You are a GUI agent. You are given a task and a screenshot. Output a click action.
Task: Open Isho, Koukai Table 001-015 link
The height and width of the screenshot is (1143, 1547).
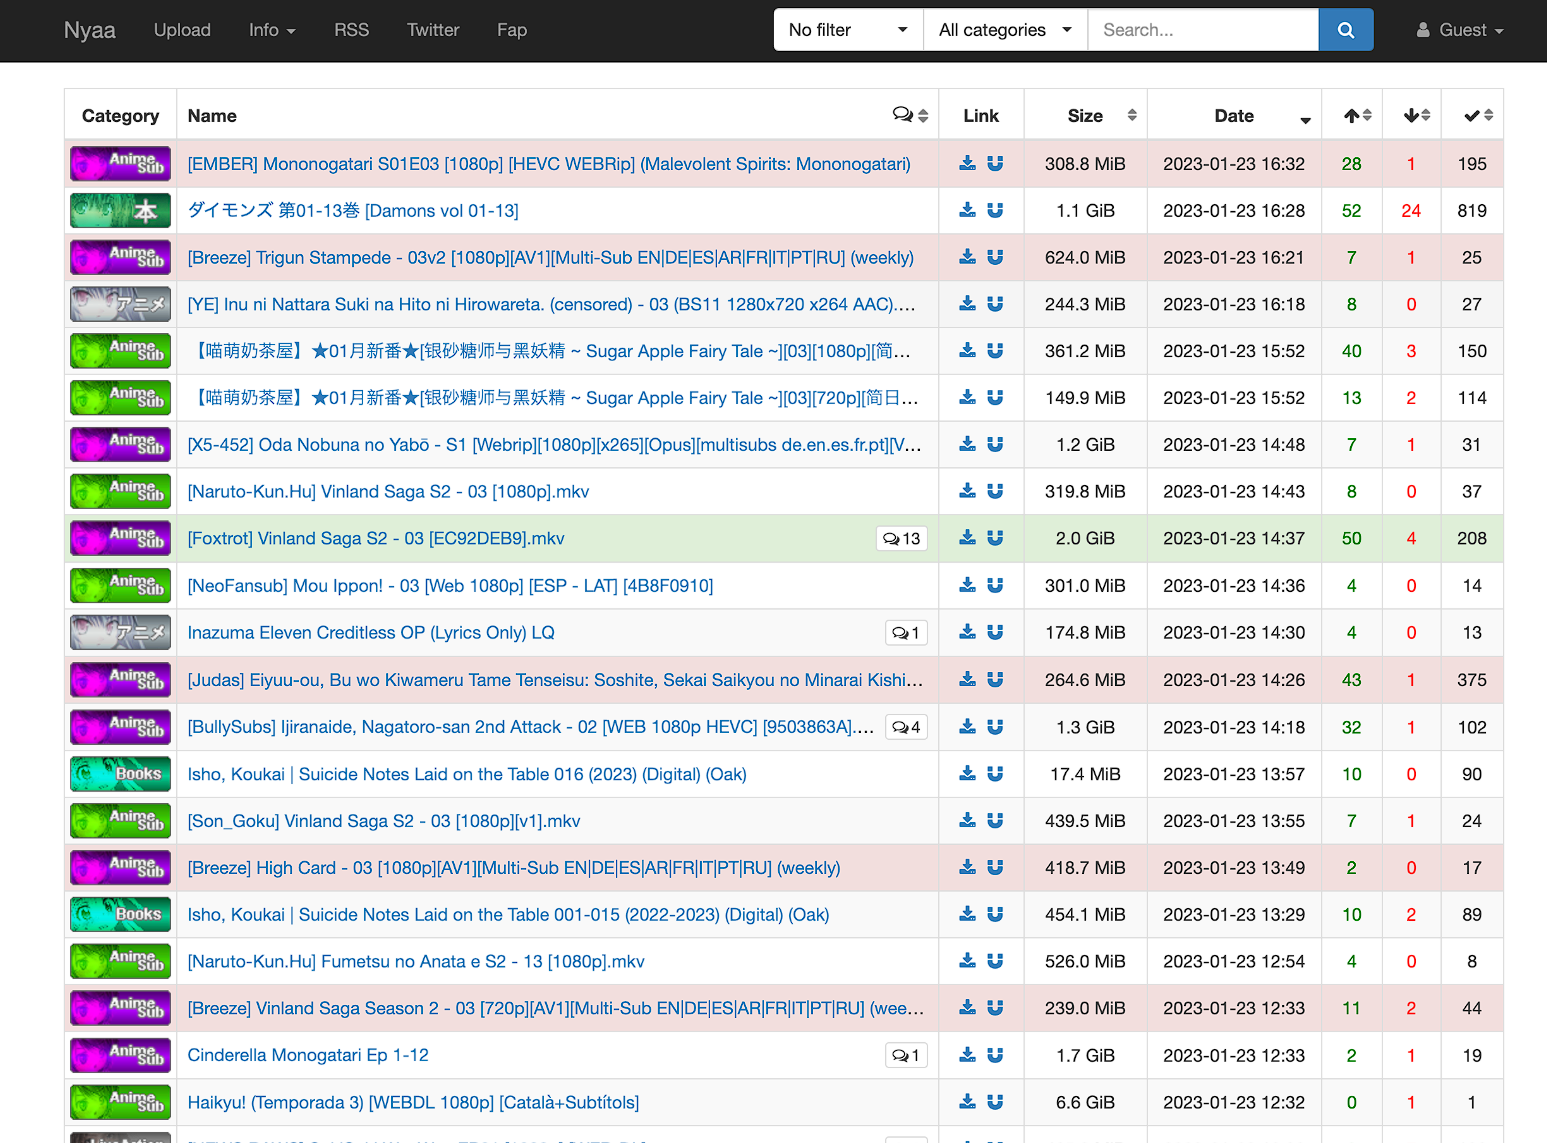508,914
